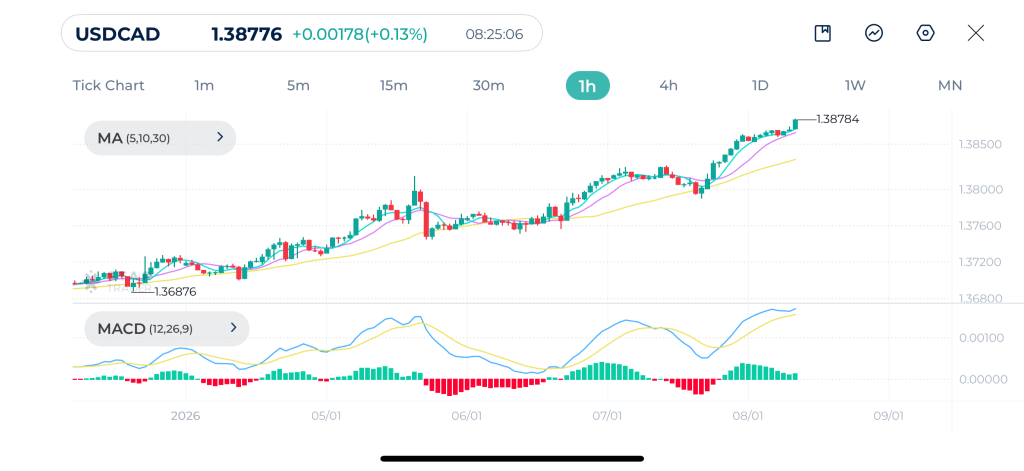Open the chart indicators icon
This screenshot has width=1024, height=471.
coord(874,33)
